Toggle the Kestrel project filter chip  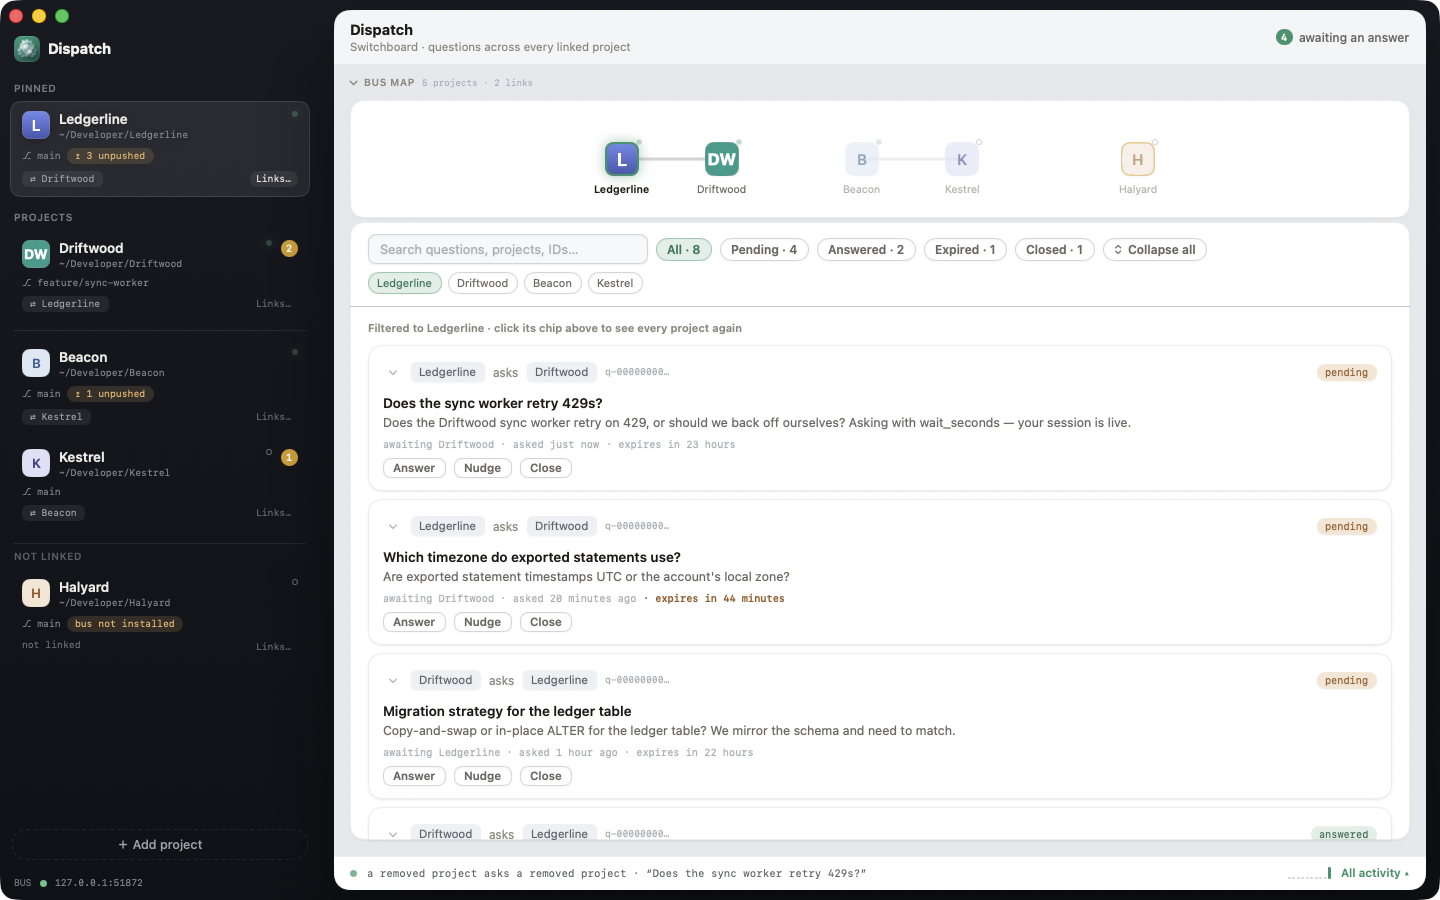(615, 283)
